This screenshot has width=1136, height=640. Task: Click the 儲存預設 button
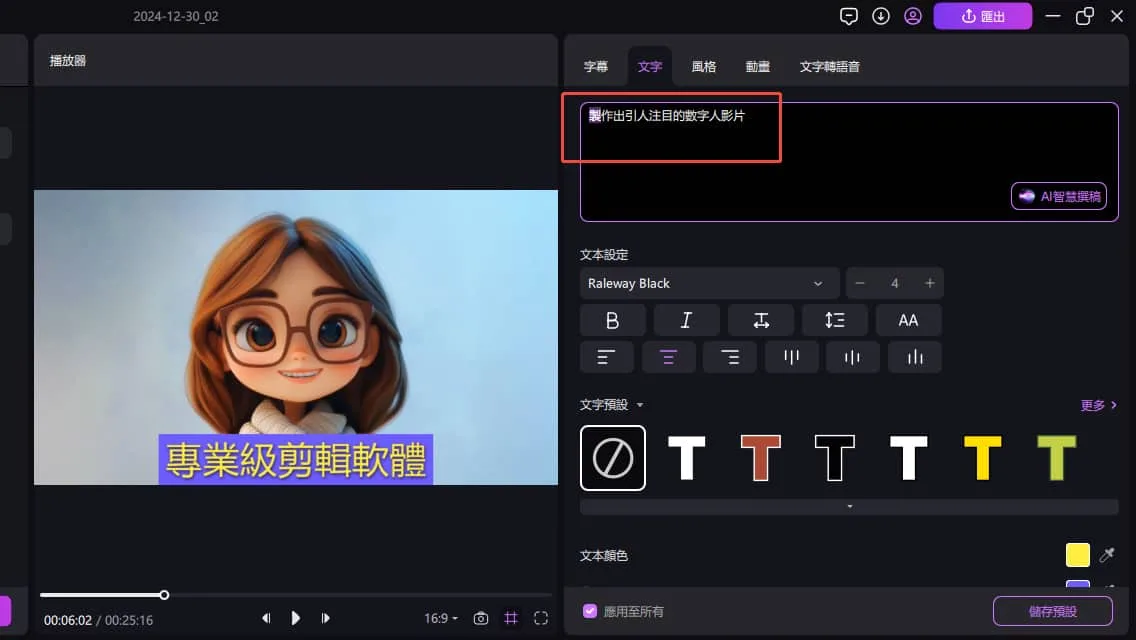click(x=1051, y=611)
